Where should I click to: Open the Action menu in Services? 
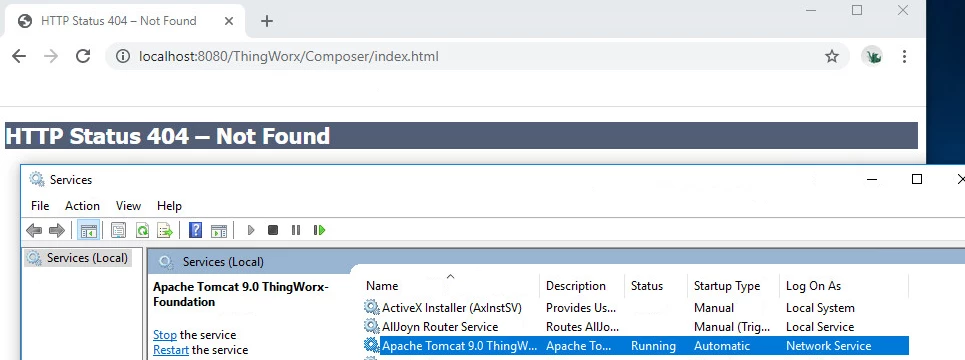(x=82, y=206)
